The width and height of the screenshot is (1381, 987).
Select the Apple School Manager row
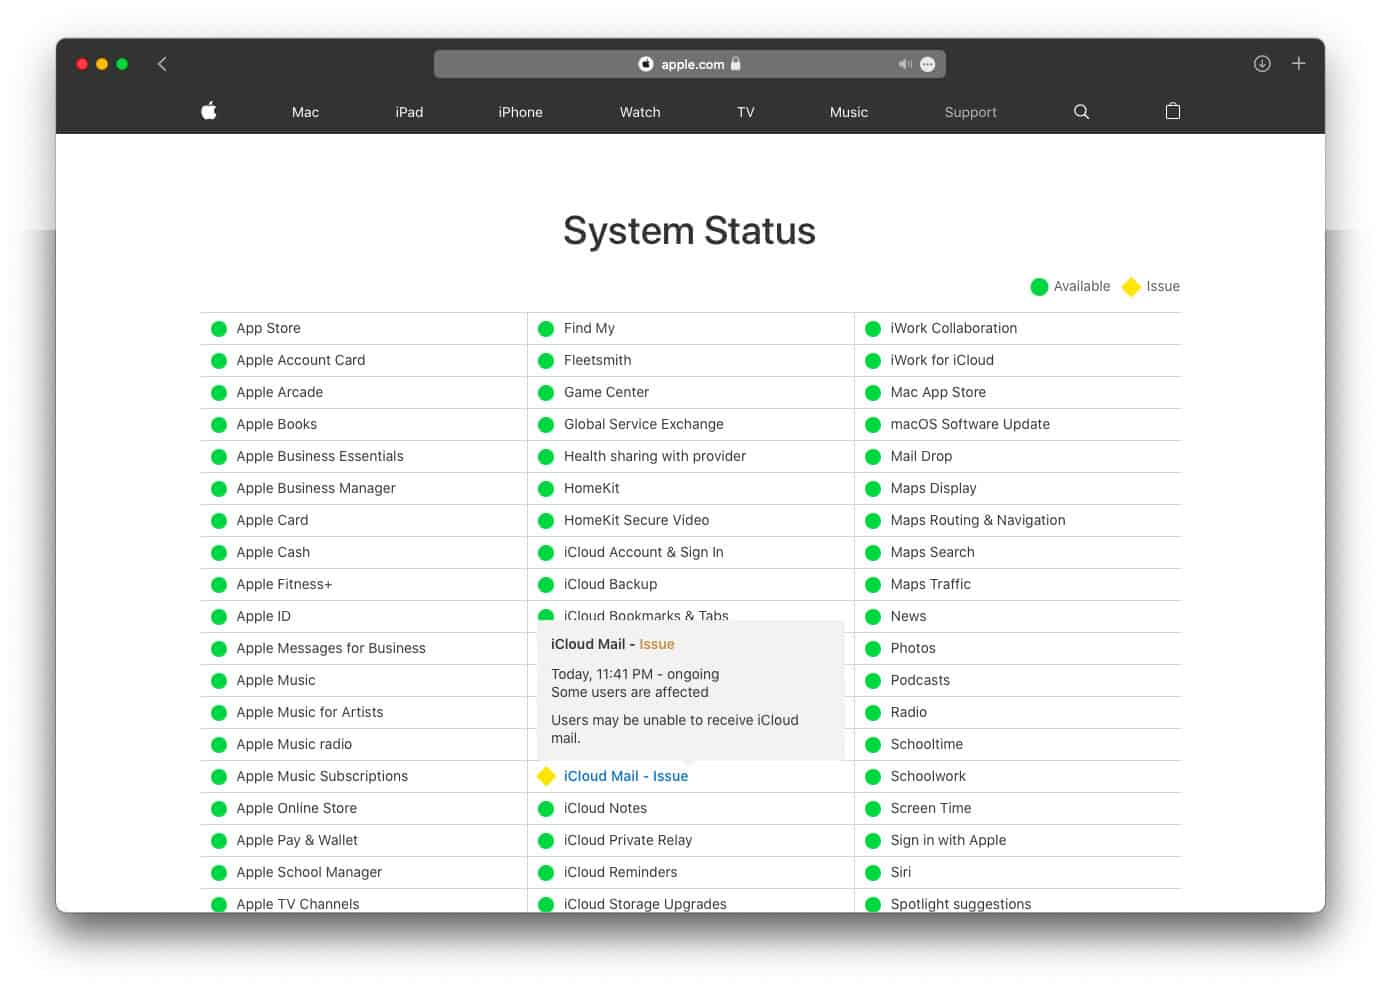(364, 872)
